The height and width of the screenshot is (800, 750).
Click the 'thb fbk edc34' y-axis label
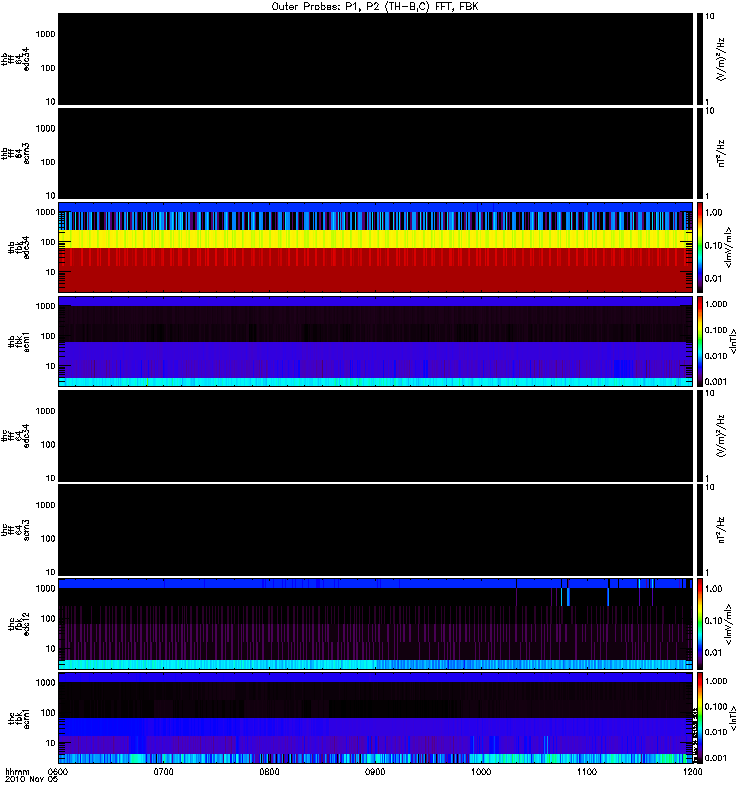pos(19,247)
